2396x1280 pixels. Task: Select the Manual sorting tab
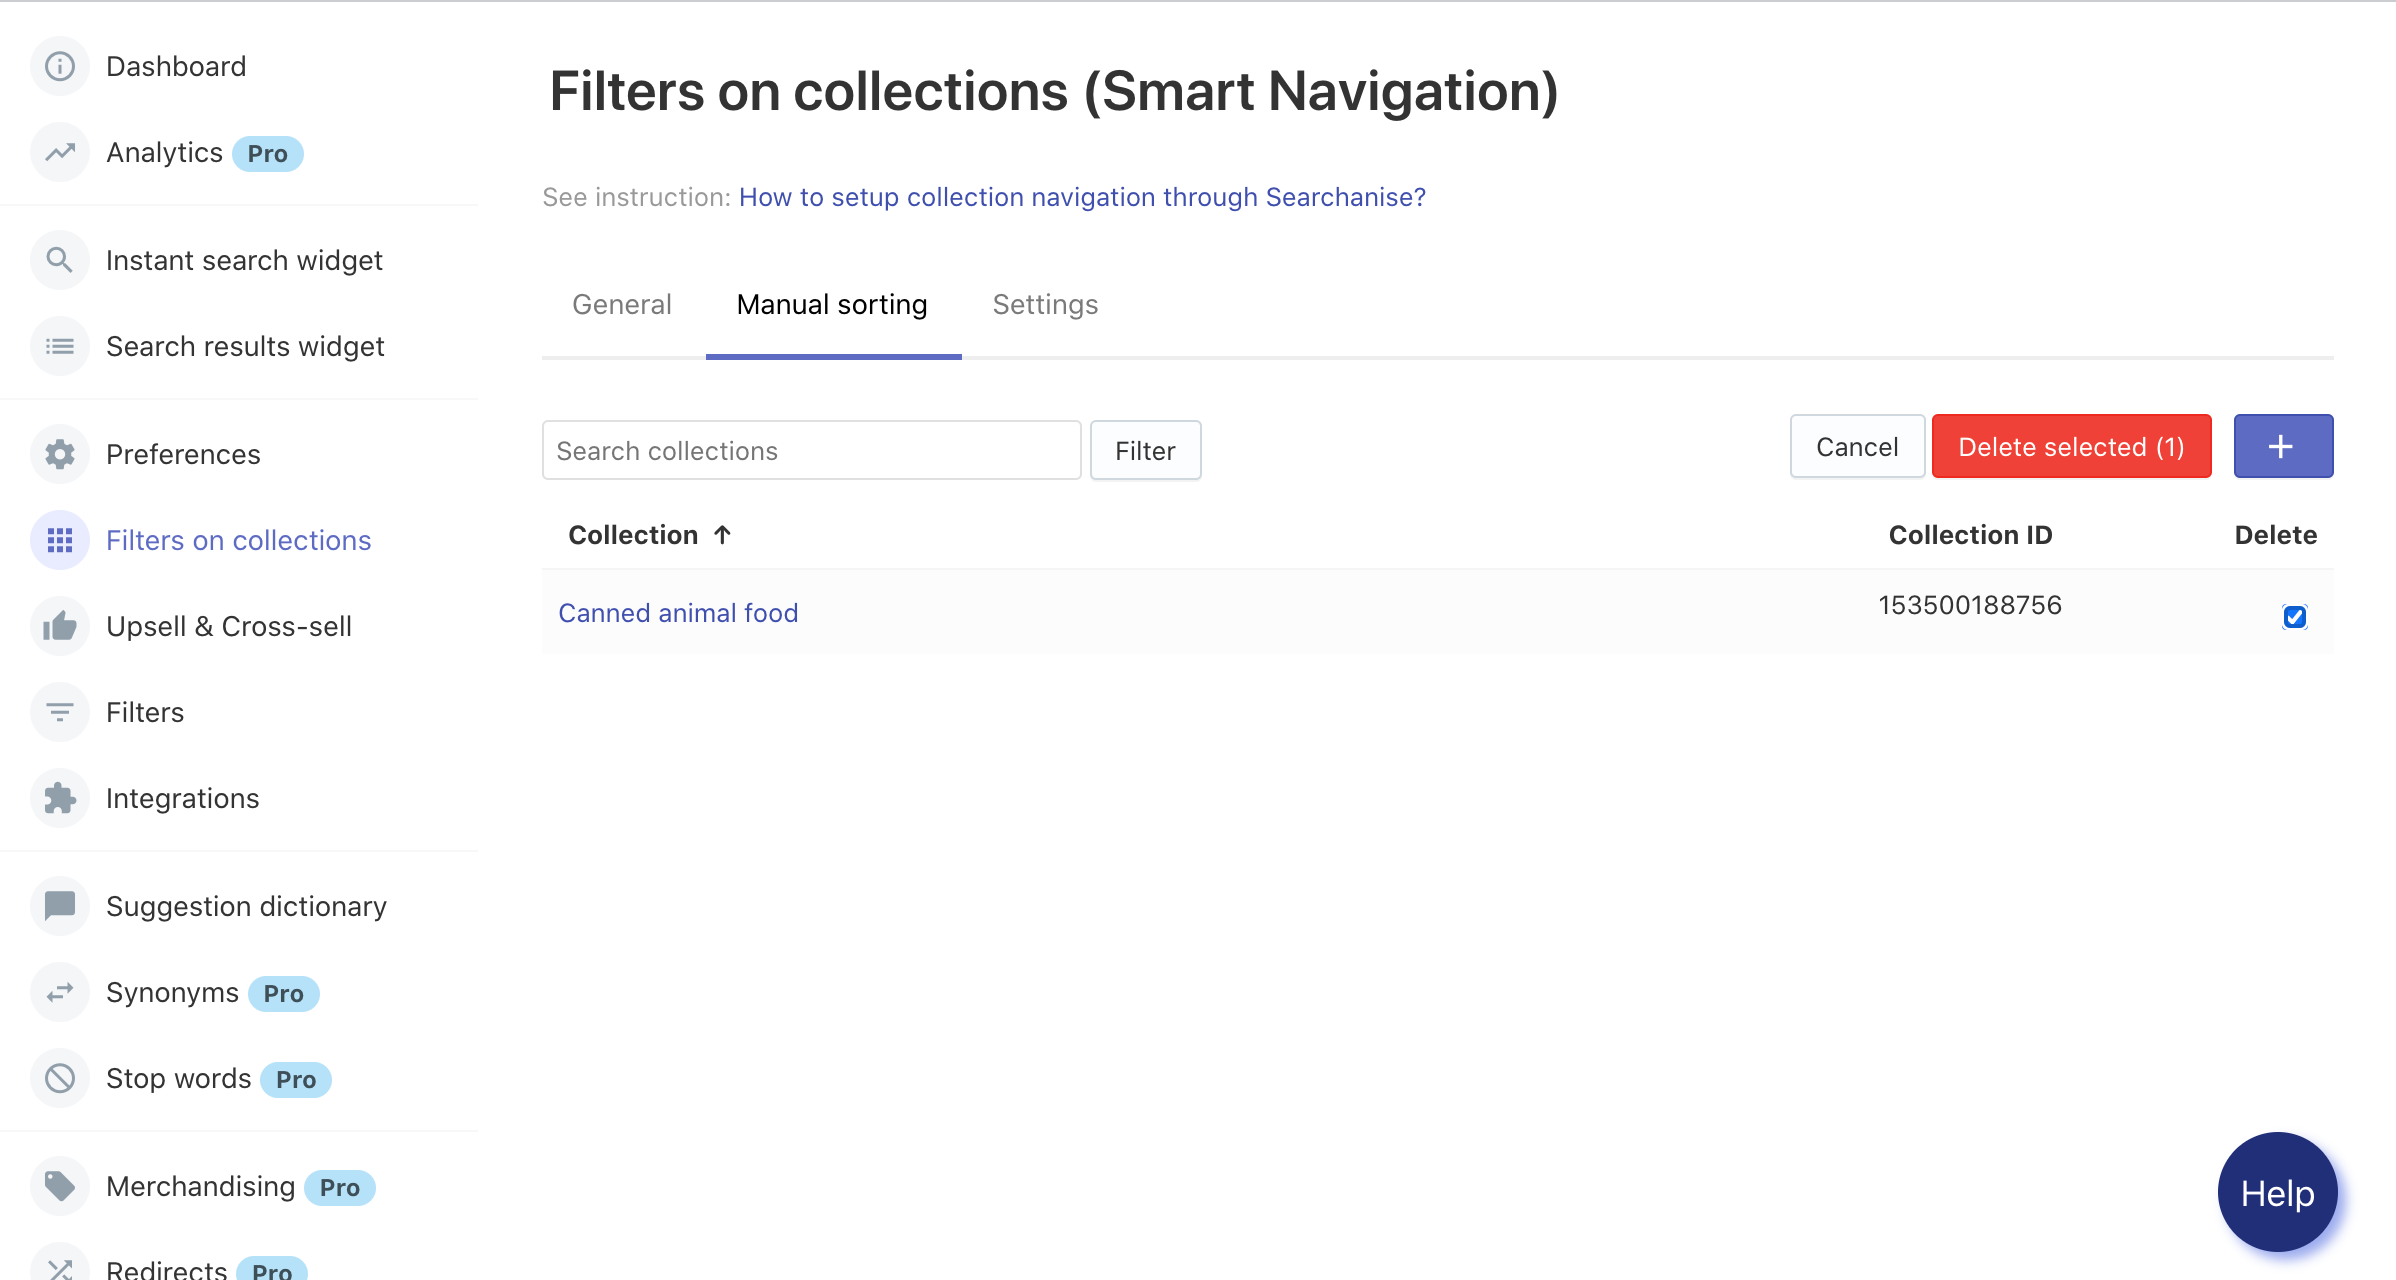point(832,304)
